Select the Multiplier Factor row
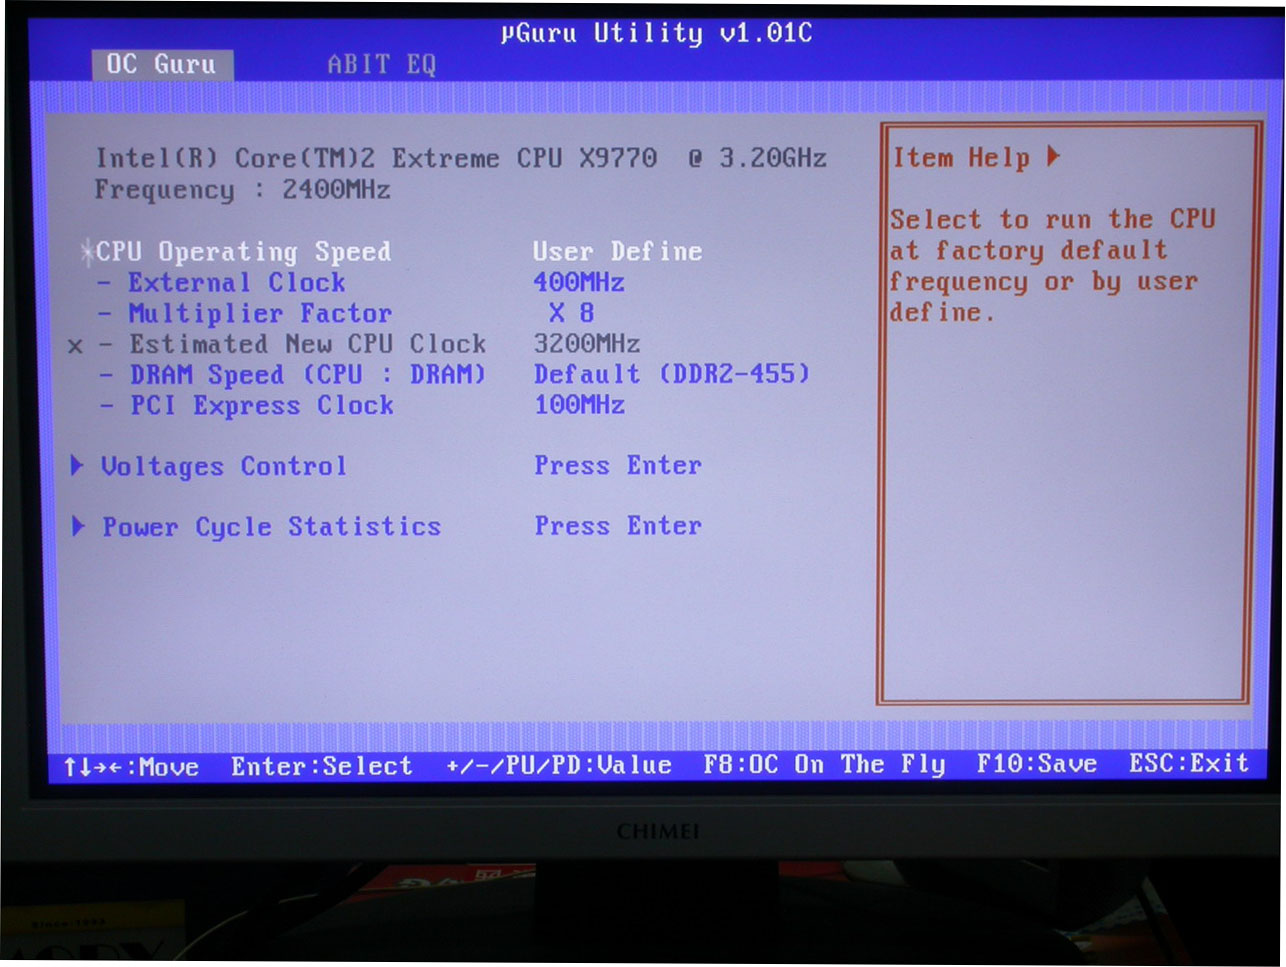Viewport: 1286px width, 967px height. tap(260, 314)
